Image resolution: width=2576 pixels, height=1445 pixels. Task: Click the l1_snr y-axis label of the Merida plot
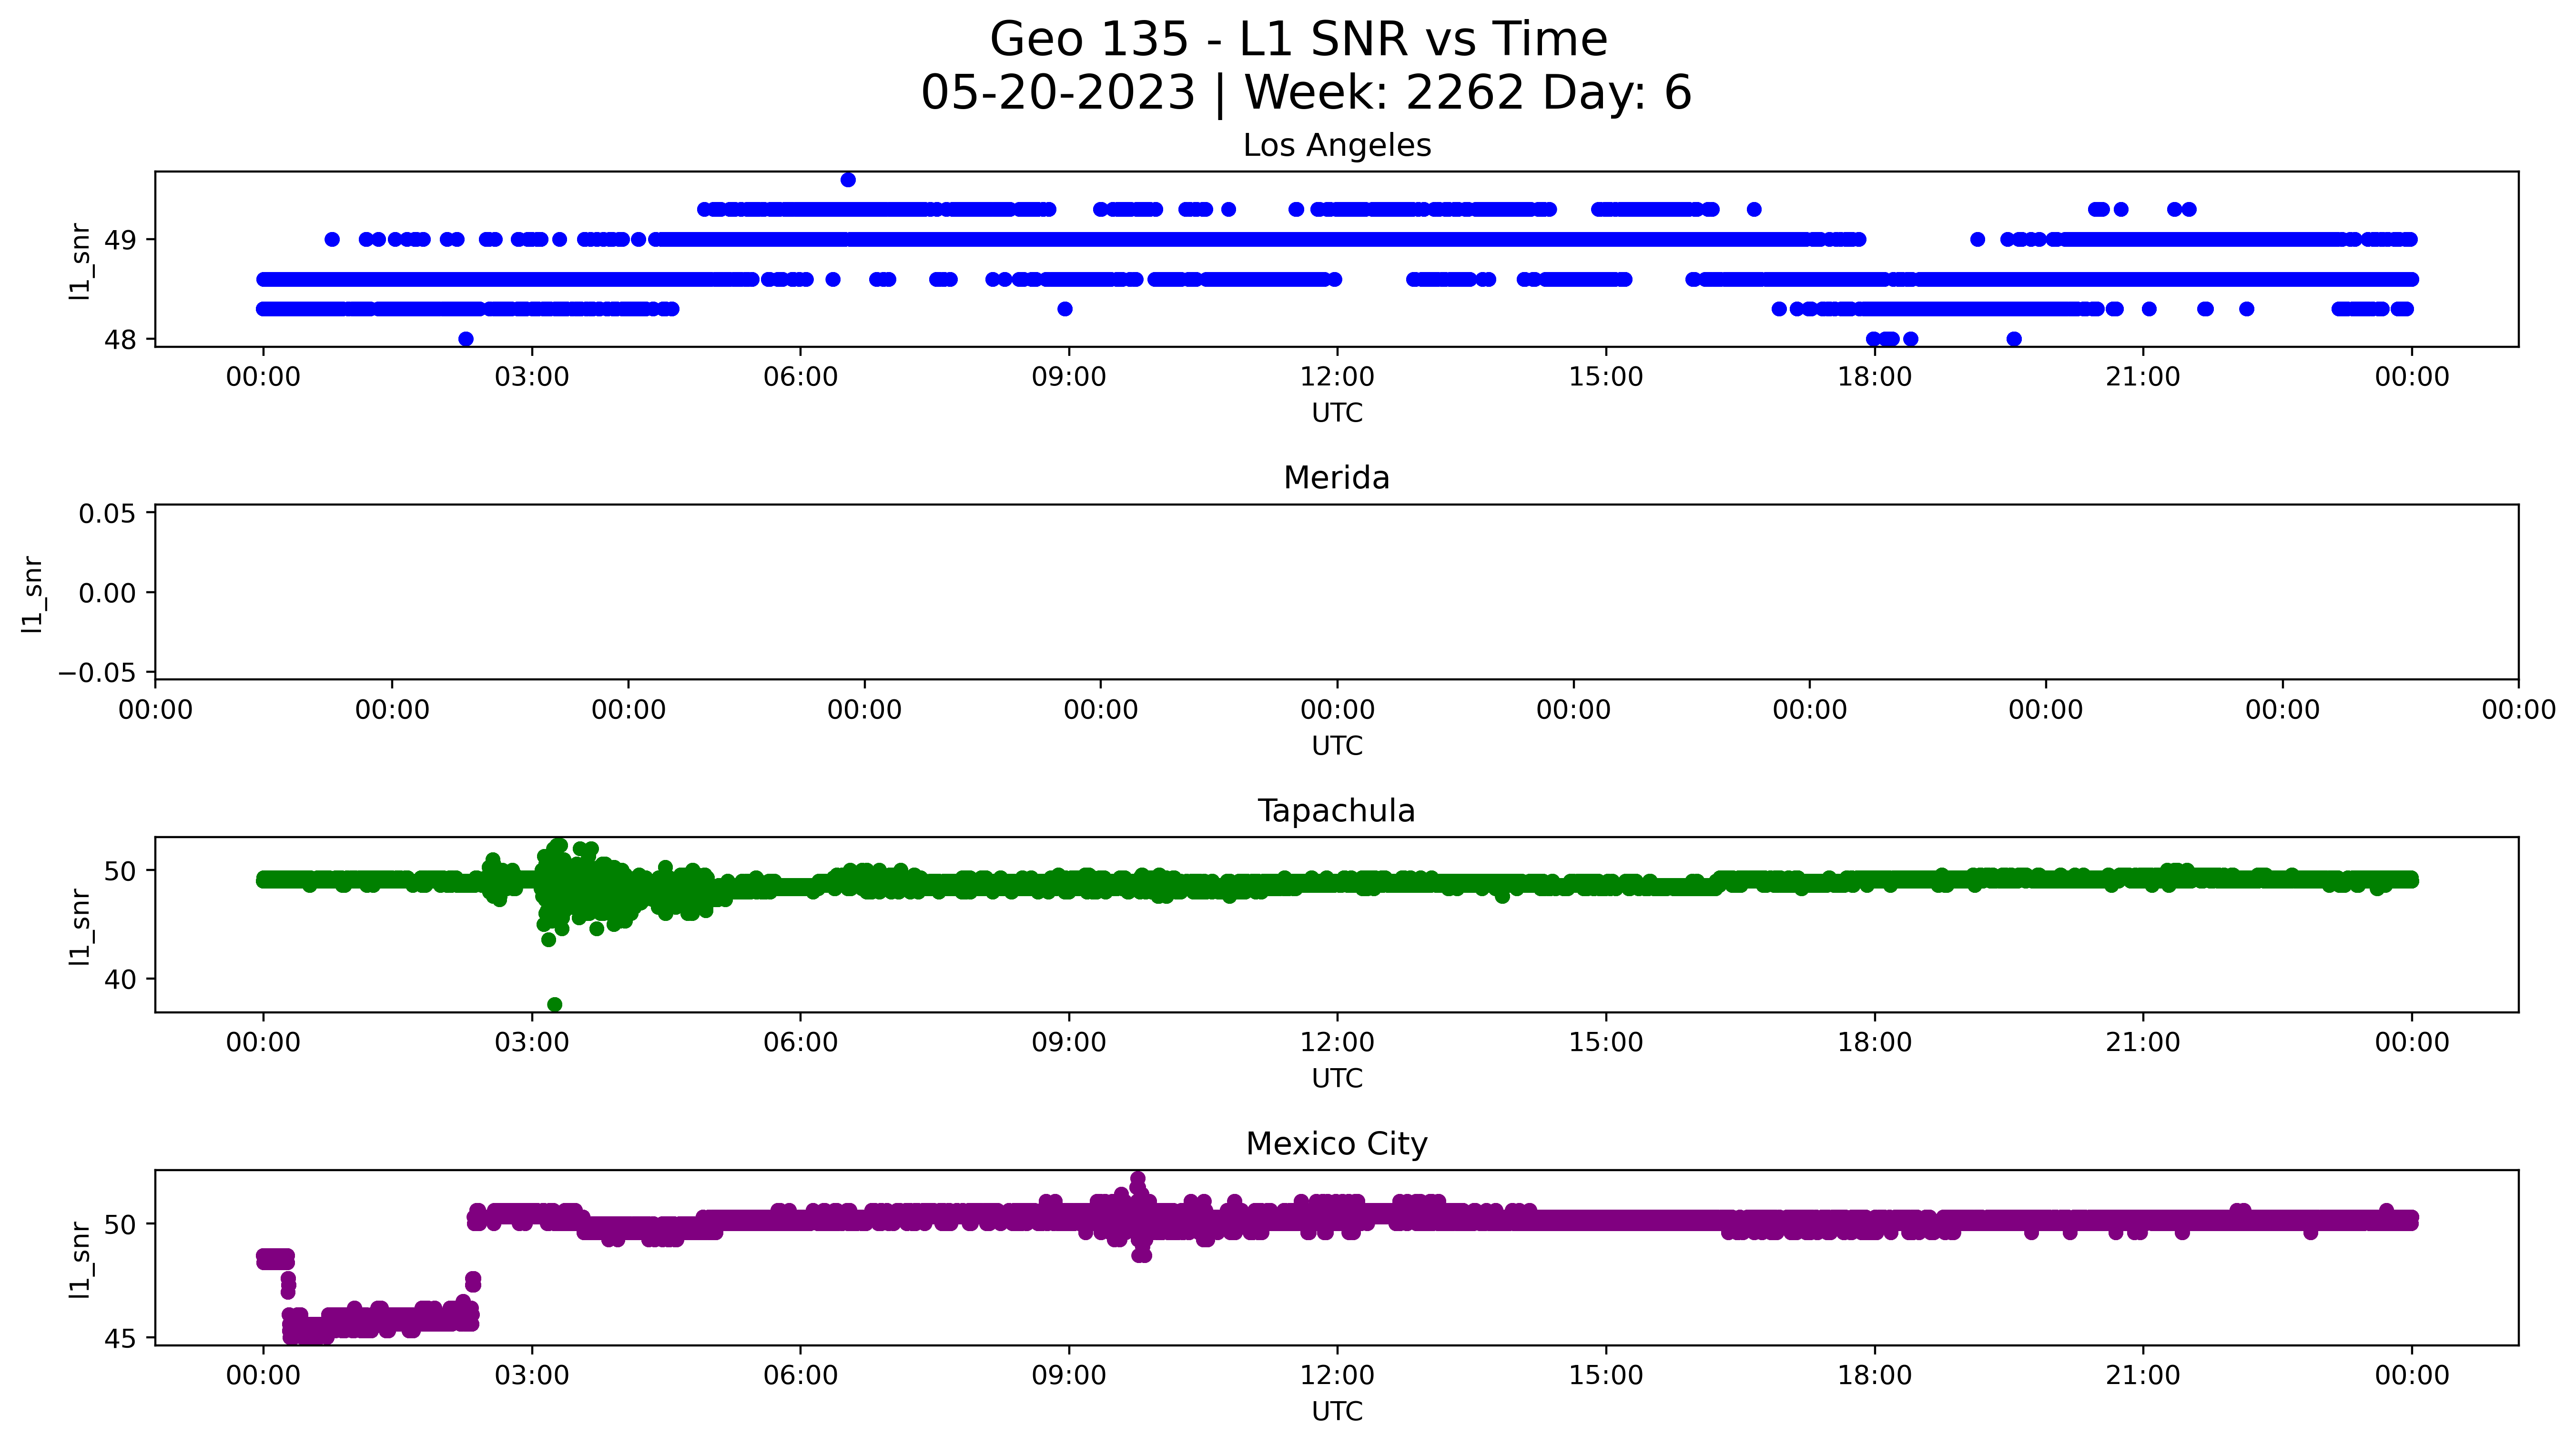[x=33, y=594]
